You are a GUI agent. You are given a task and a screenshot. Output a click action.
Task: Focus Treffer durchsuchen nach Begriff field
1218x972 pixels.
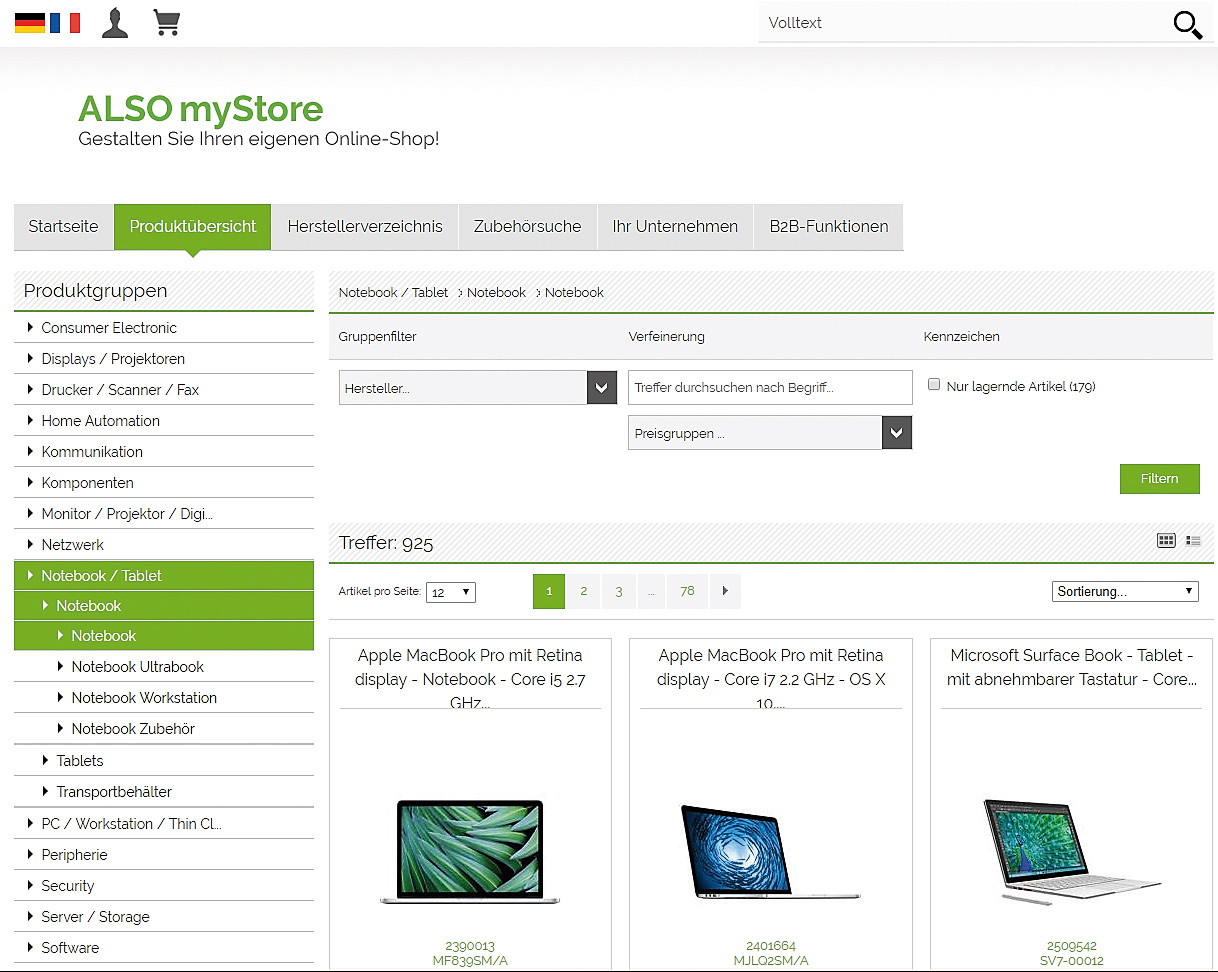pyautogui.click(x=770, y=388)
